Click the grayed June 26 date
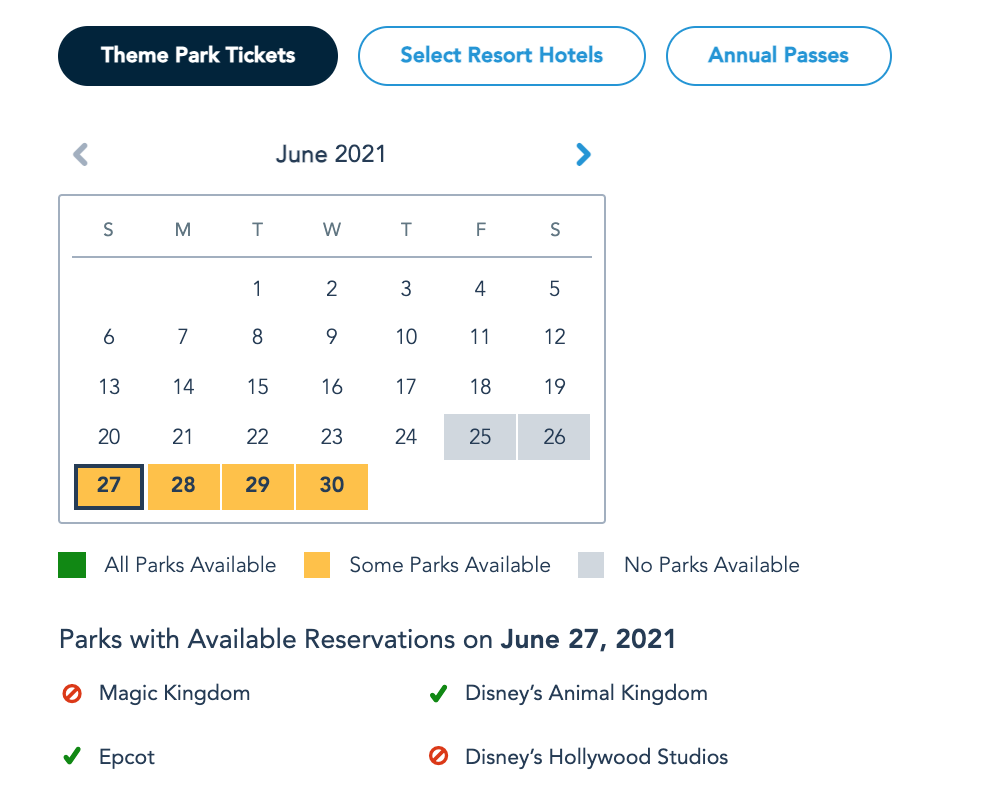The height and width of the screenshot is (806, 986). 554,437
